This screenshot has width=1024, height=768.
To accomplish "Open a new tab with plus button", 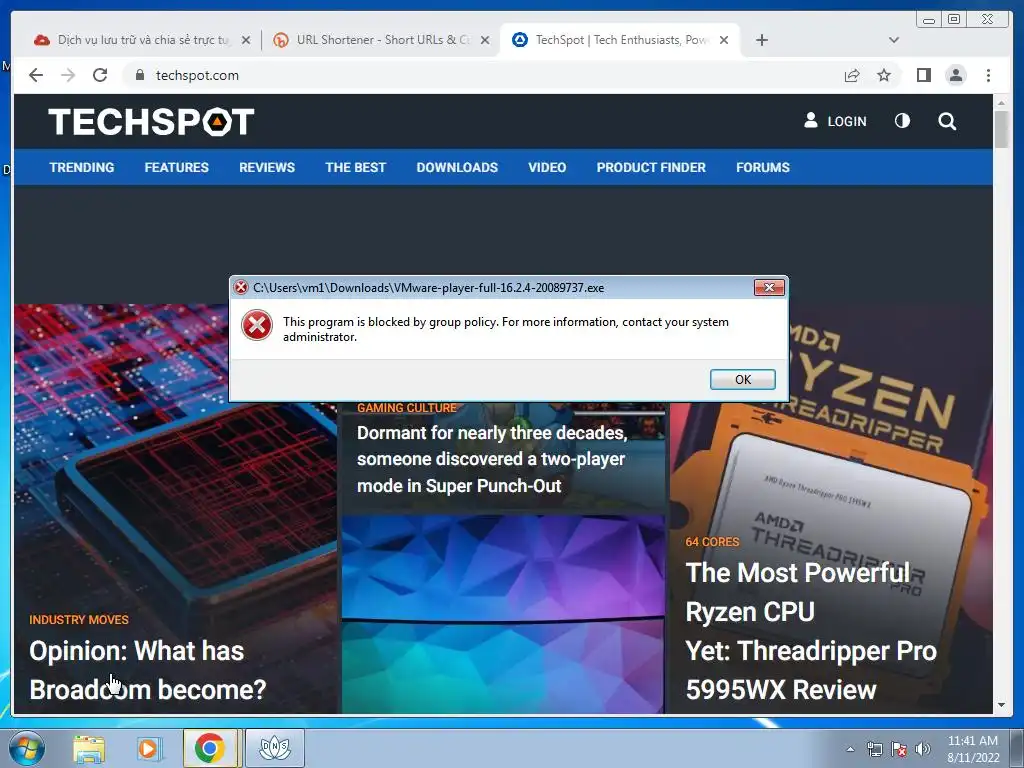I will click(761, 40).
